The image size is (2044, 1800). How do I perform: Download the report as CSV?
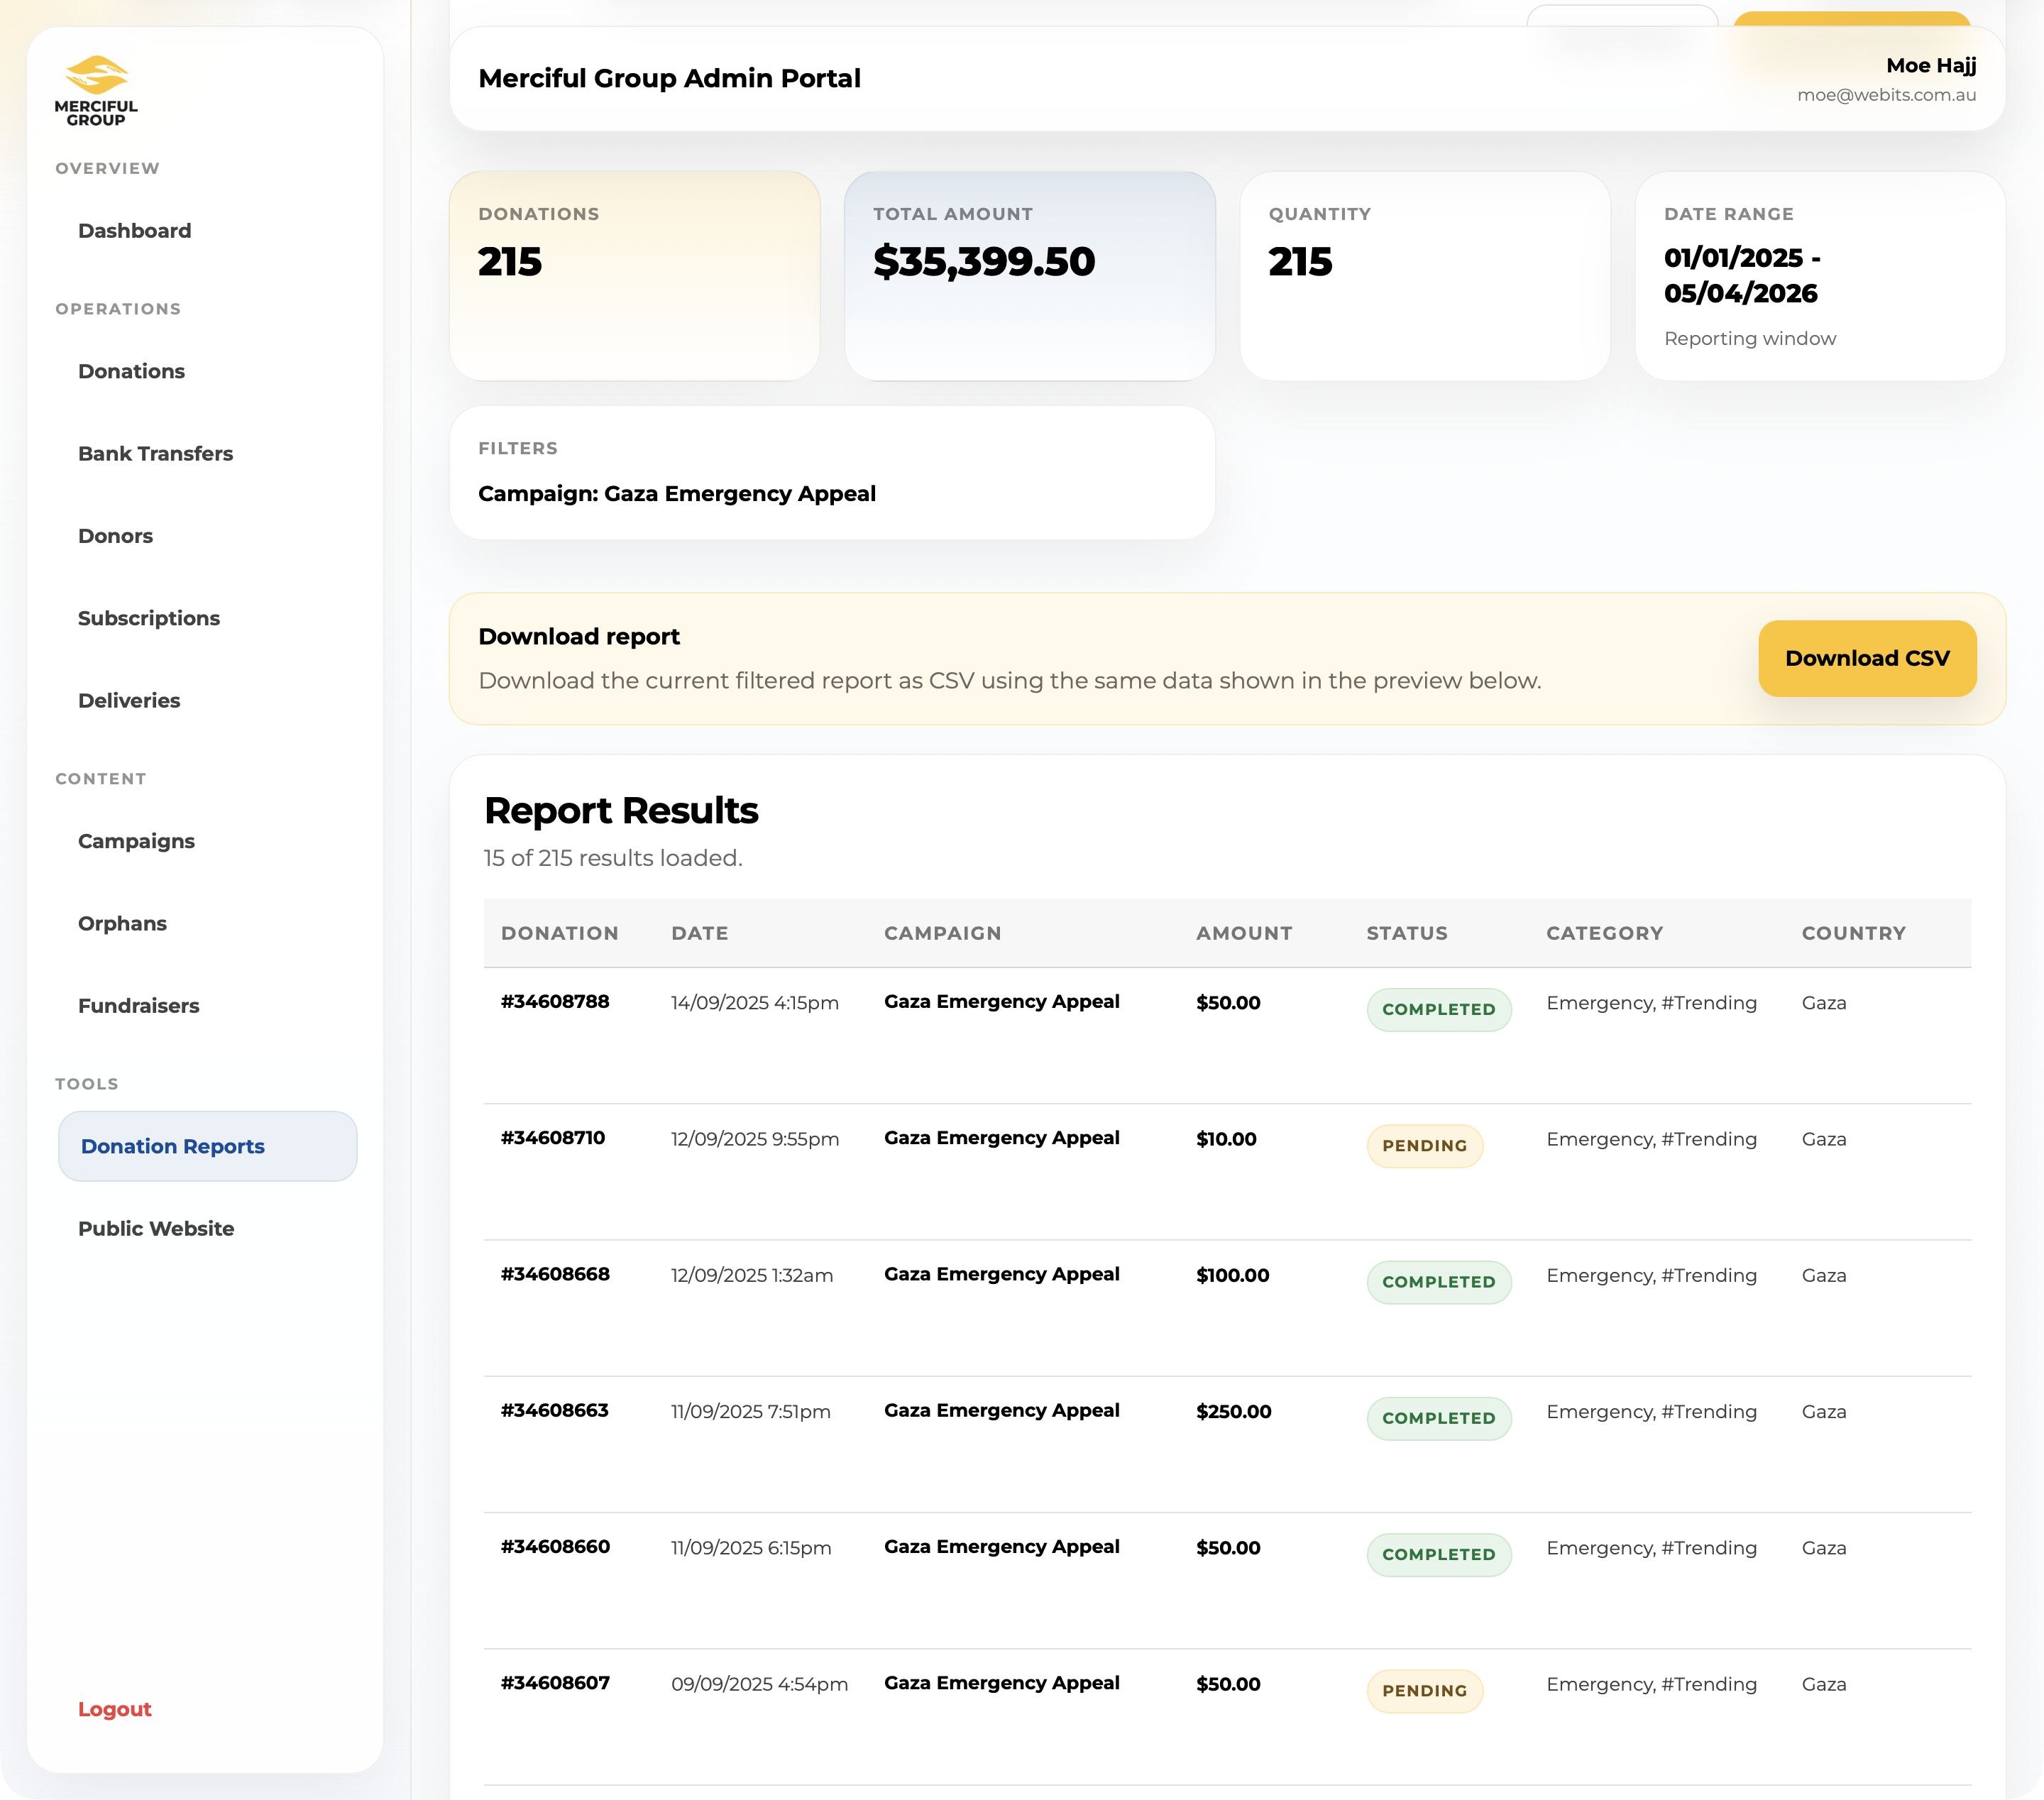click(1867, 659)
